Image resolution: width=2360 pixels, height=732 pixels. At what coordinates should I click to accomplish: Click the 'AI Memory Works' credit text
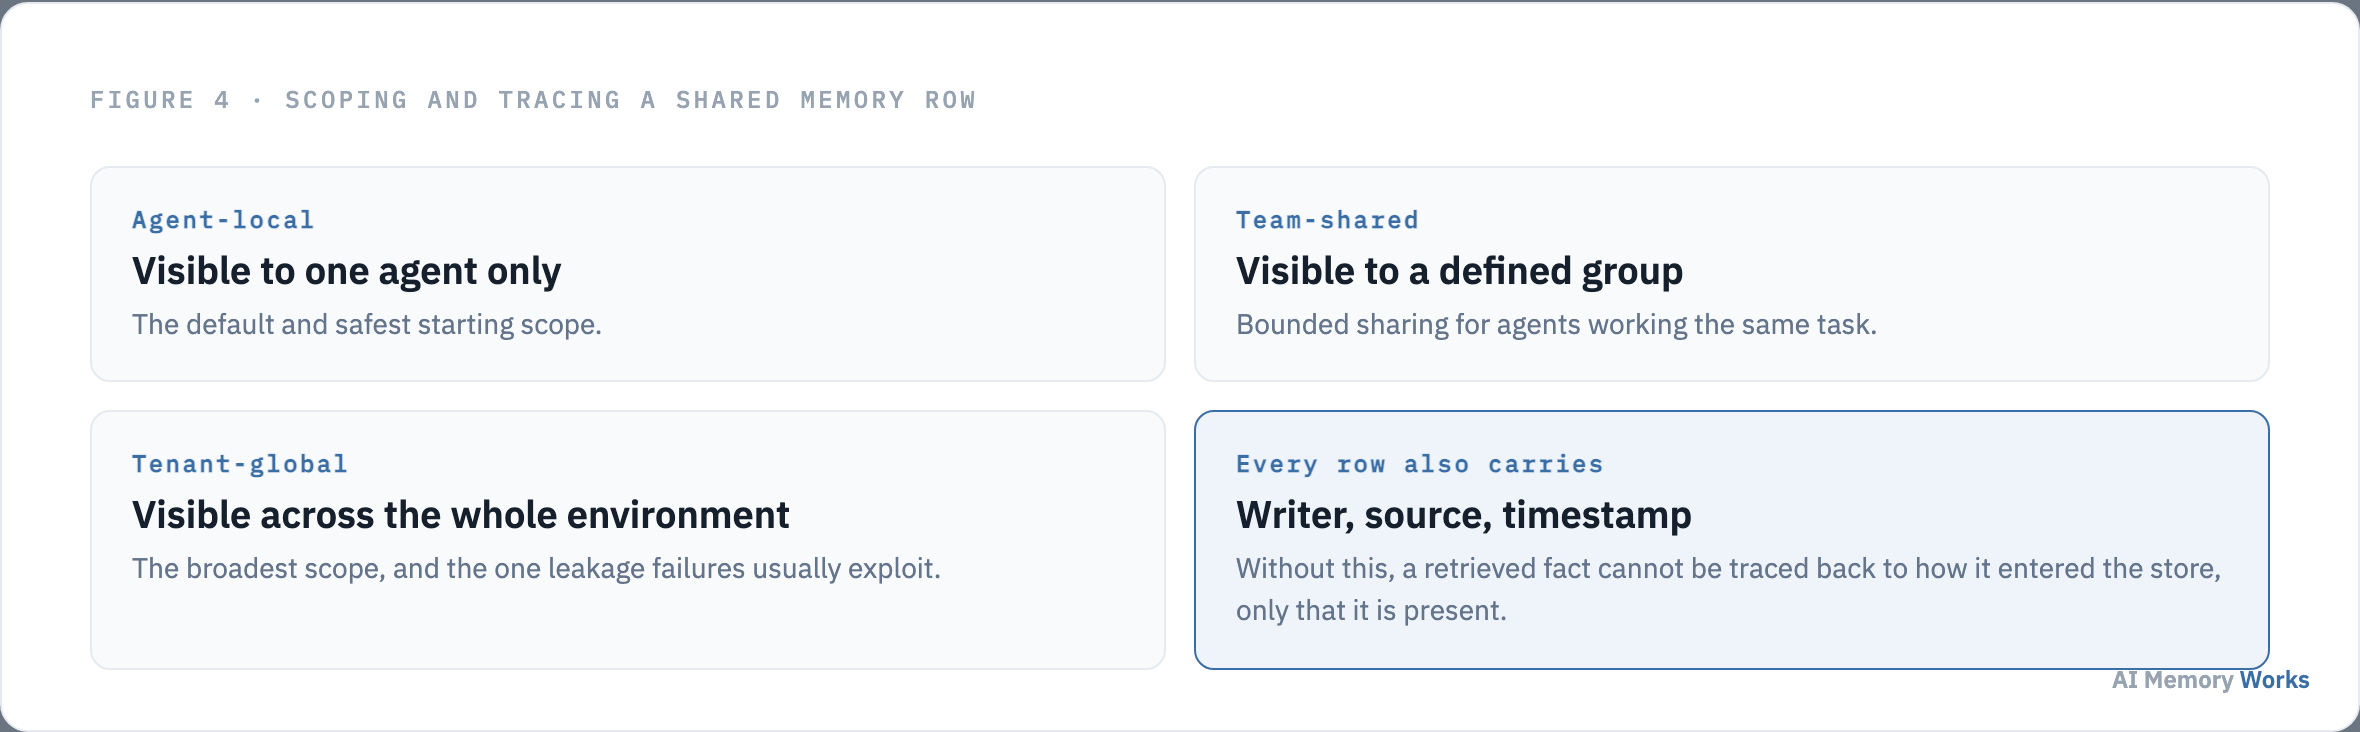point(2210,680)
